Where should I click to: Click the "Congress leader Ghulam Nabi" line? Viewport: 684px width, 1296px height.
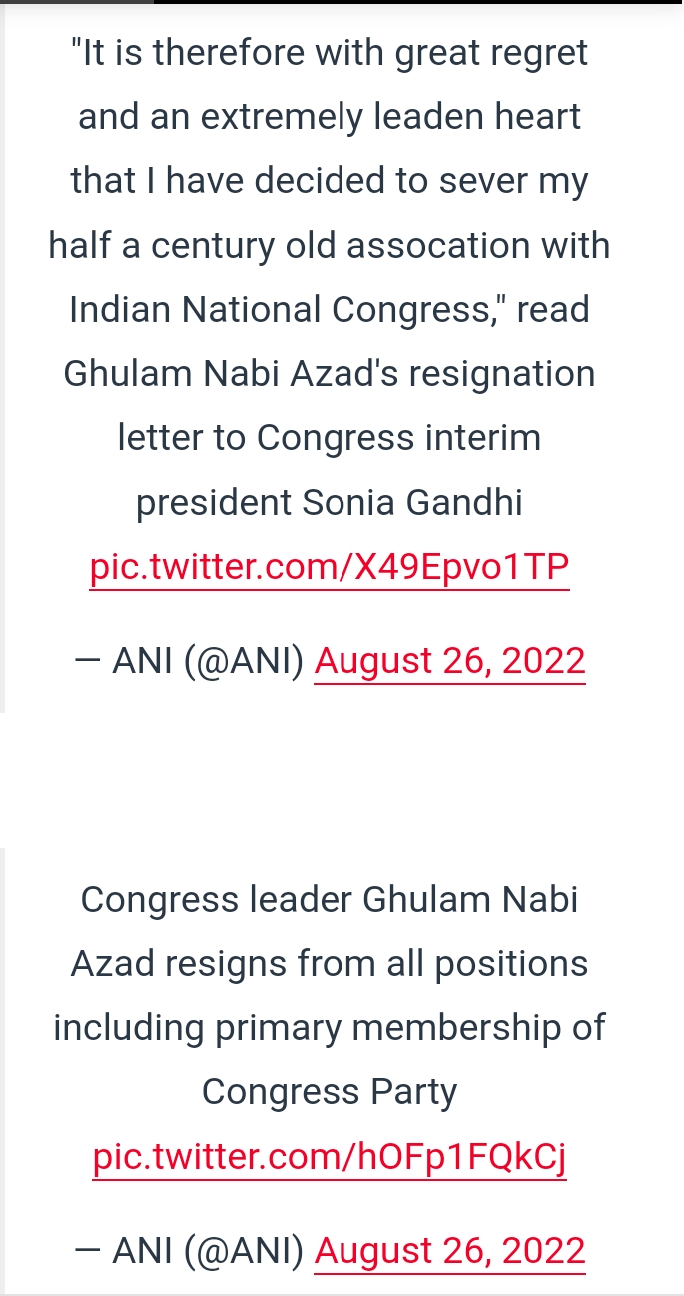tap(329, 900)
